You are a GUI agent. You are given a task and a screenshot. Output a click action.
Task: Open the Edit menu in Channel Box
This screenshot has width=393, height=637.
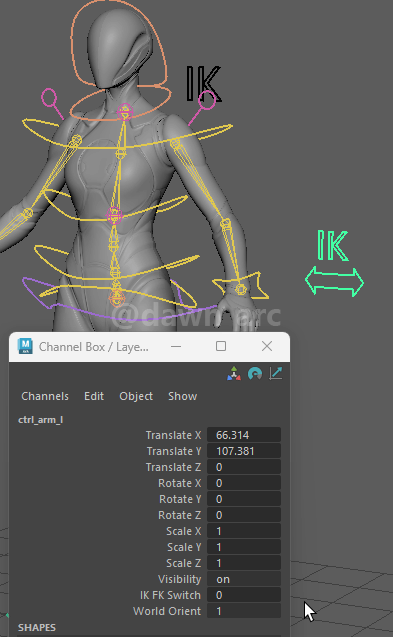click(94, 396)
